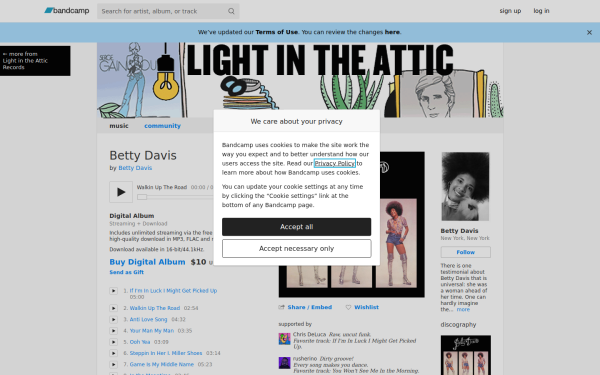The image size is (600, 375).
Task: Click the Share / Embed arrow icon
Action: tap(282, 307)
